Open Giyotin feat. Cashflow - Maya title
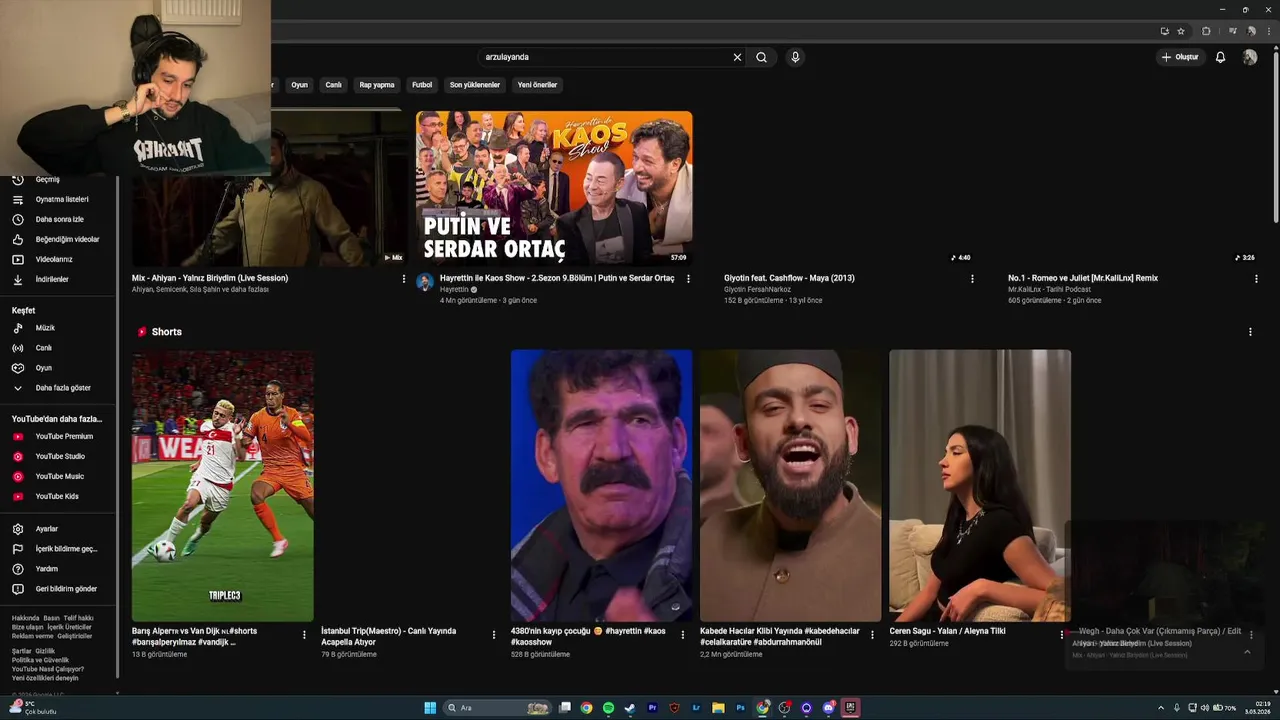Image resolution: width=1280 pixels, height=720 pixels. pyautogui.click(x=789, y=278)
